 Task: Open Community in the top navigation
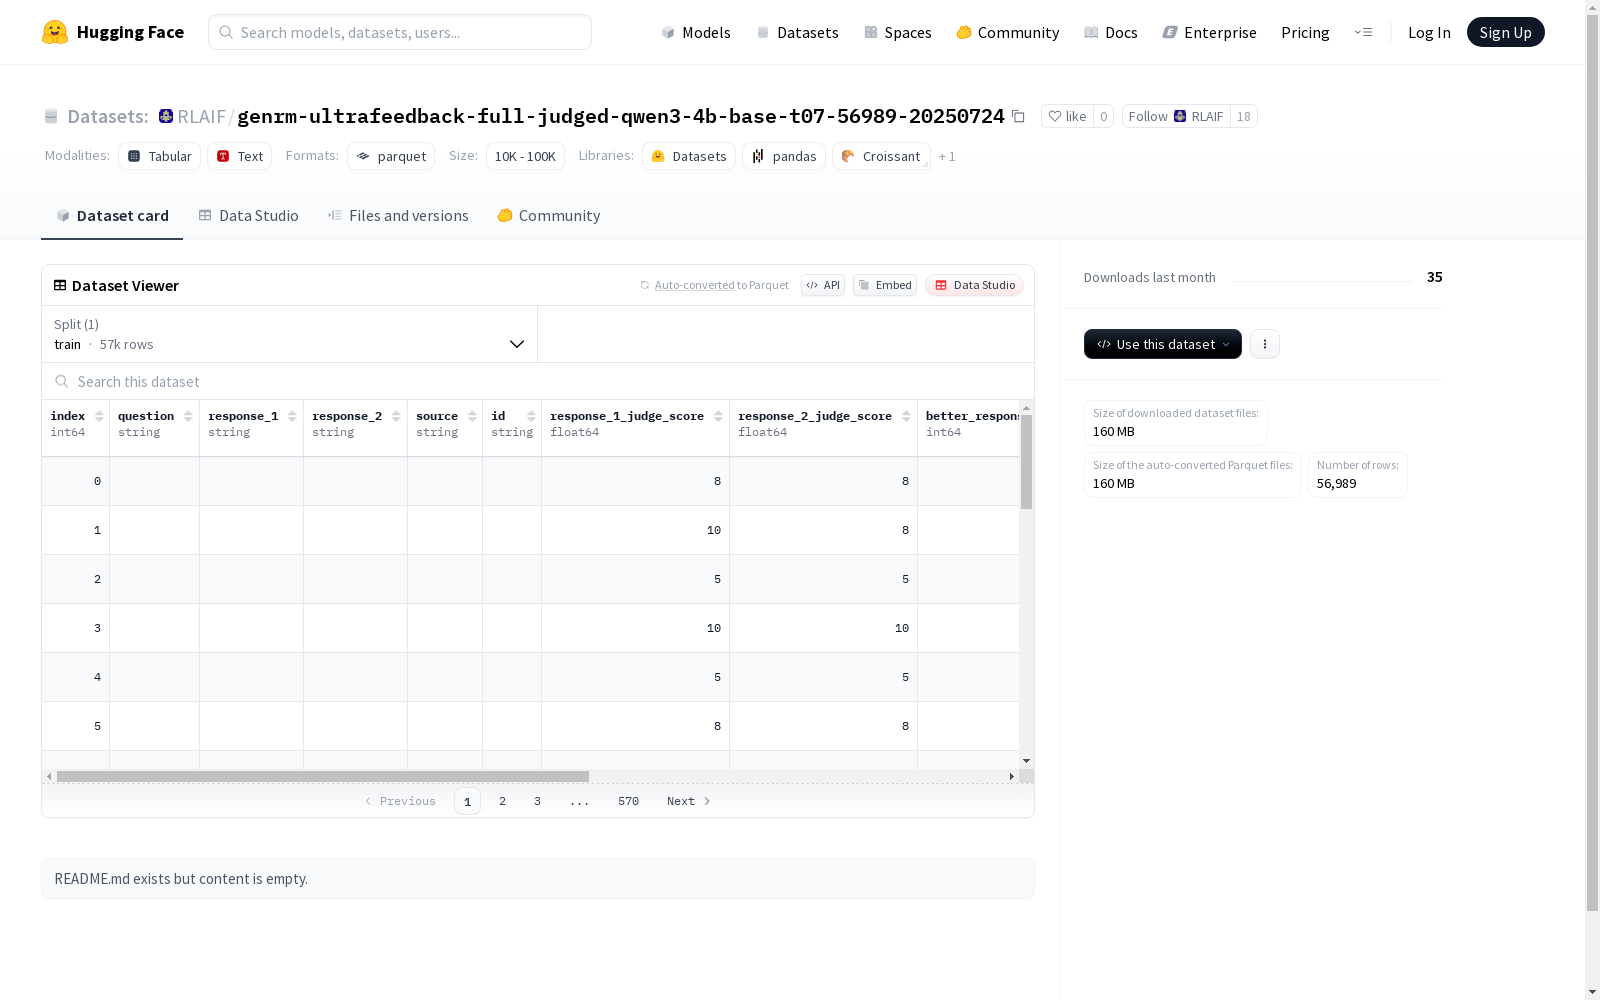pos(1008,32)
